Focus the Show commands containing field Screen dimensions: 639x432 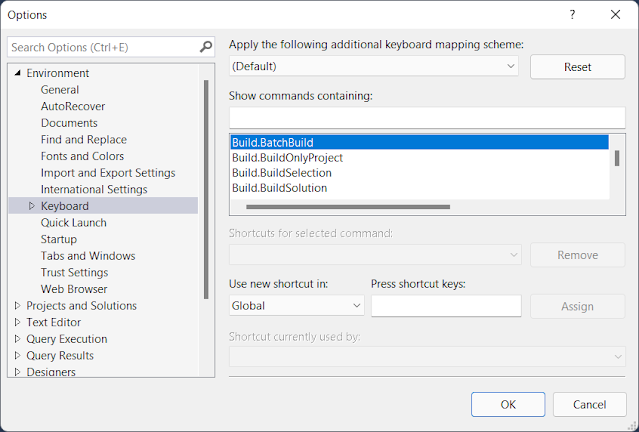coord(419,117)
